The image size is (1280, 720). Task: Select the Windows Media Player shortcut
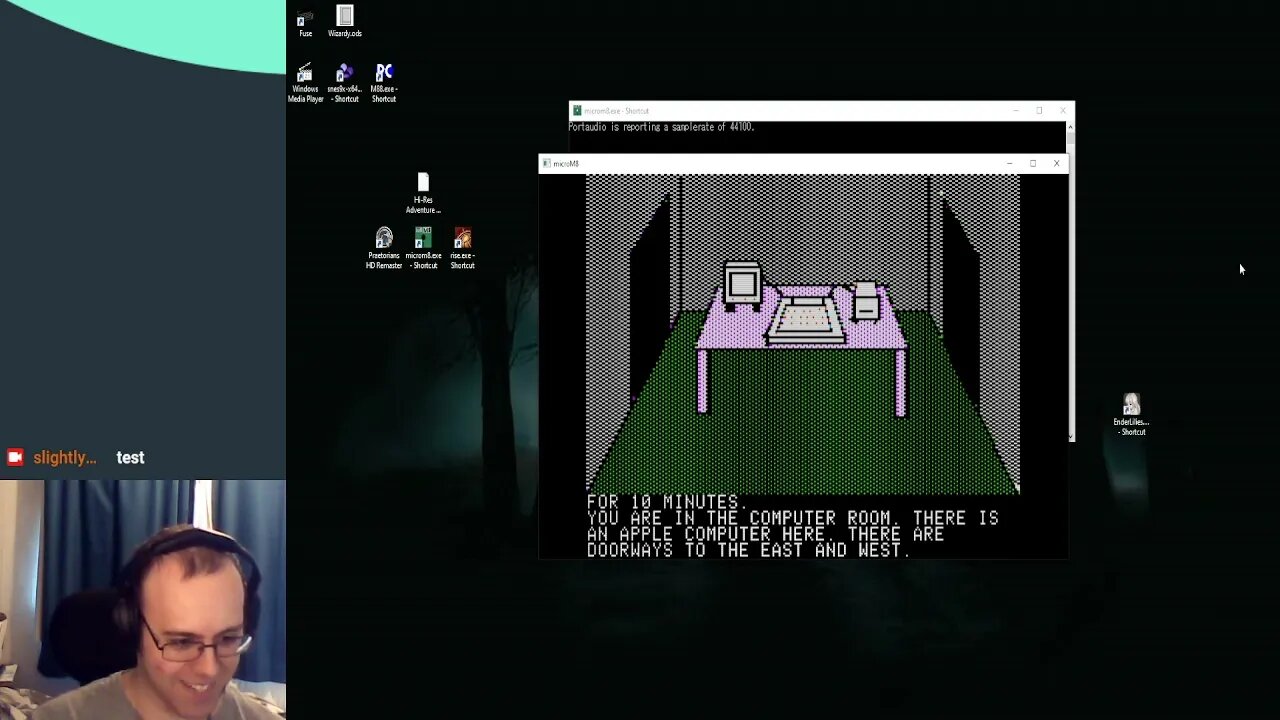pyautogui.click(x=305, y=83)
